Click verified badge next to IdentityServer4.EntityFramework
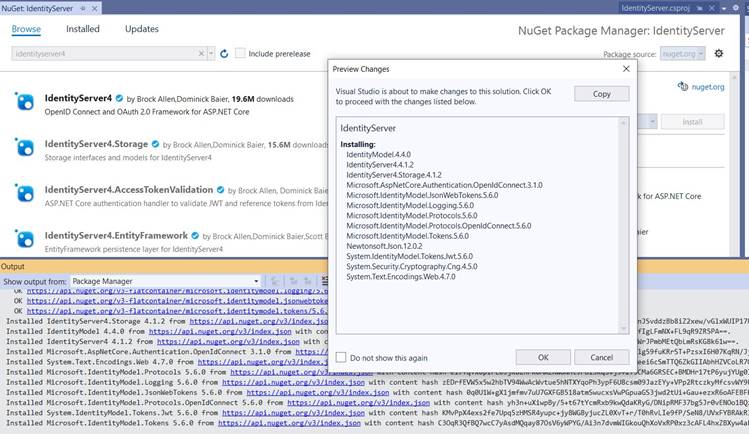Viewport: 749px width, 434px height. click(x=195, y=235)
